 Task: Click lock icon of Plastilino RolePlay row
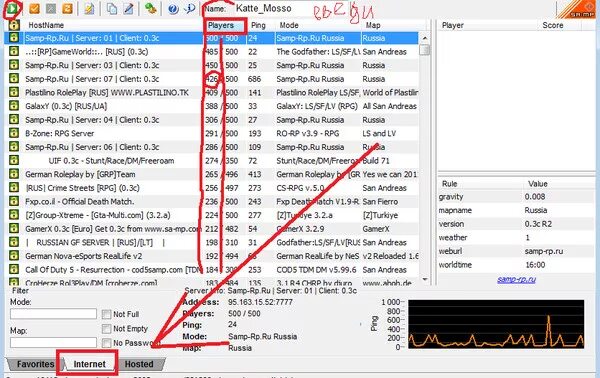pos(14,92)
